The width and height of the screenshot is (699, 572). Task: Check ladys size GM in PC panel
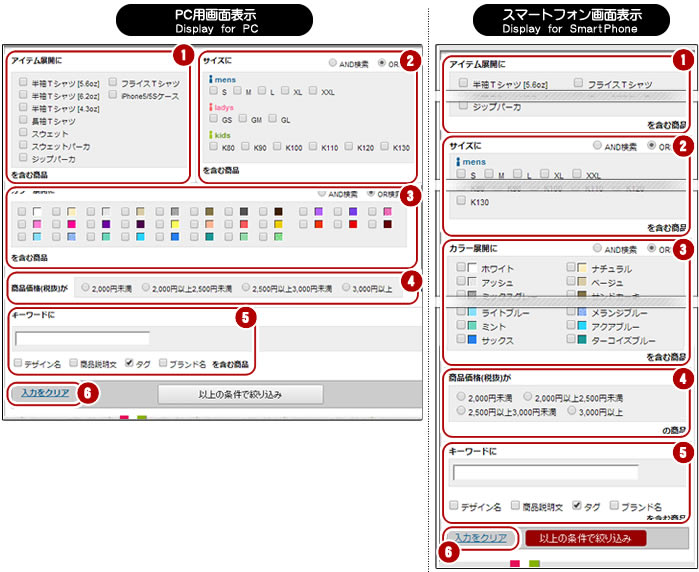243,119
